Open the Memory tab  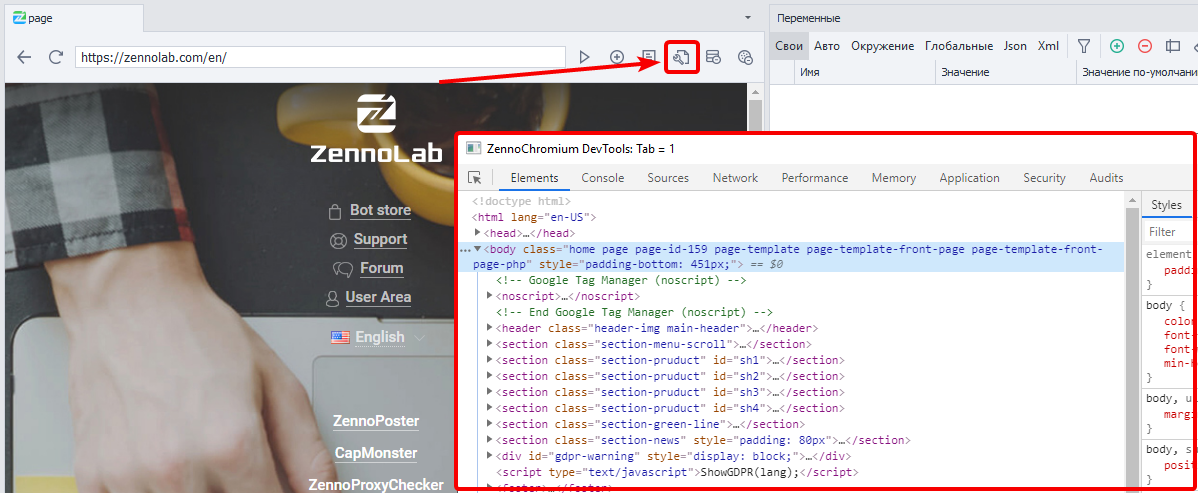893,177
